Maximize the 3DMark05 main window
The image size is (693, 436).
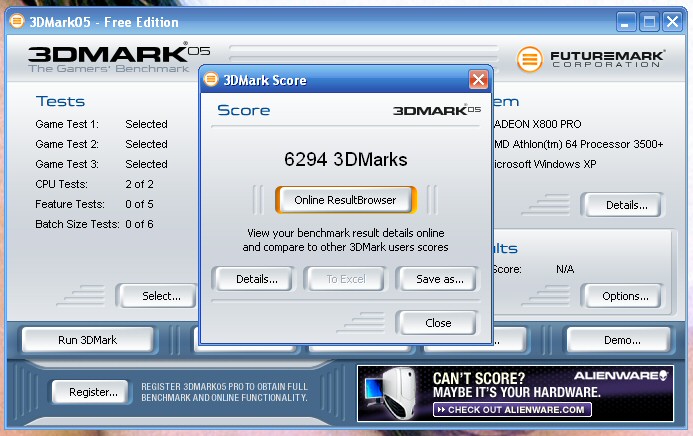[649, 22]
